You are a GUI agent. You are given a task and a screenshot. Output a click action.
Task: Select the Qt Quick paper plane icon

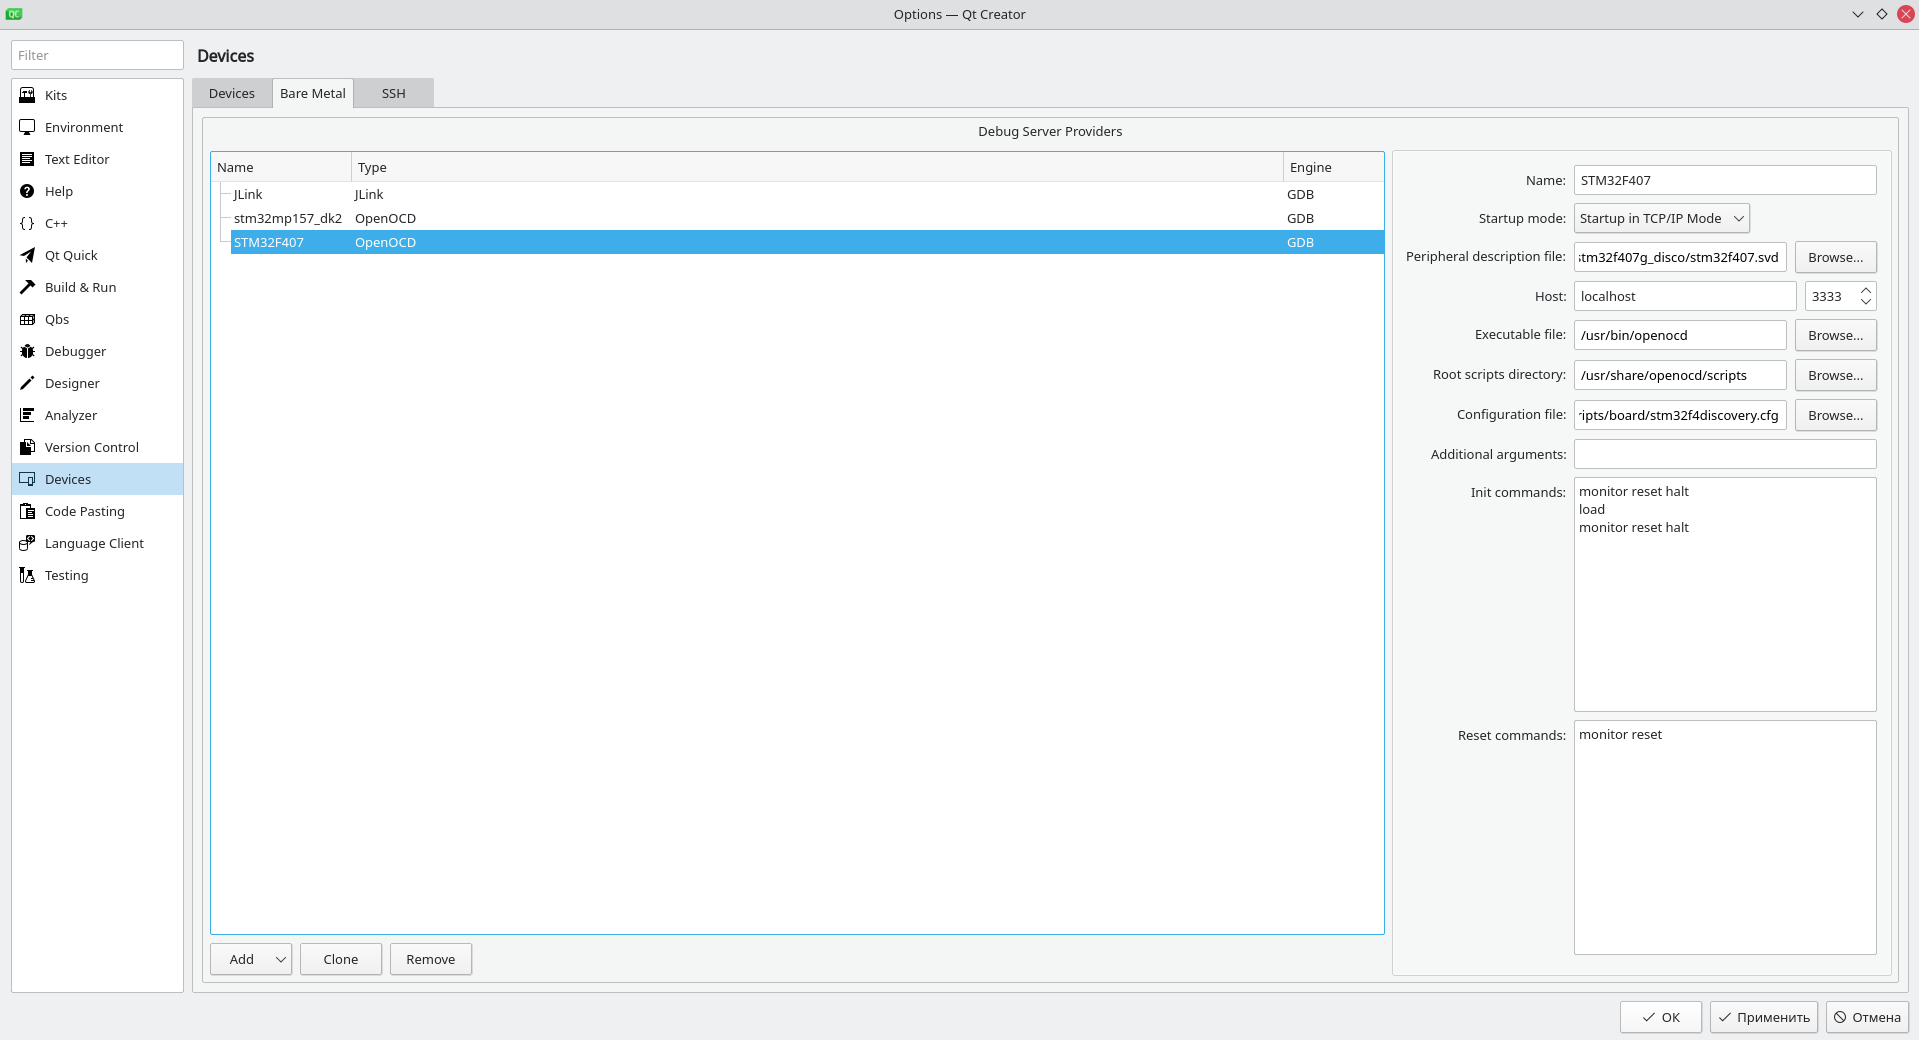(27, 255)
